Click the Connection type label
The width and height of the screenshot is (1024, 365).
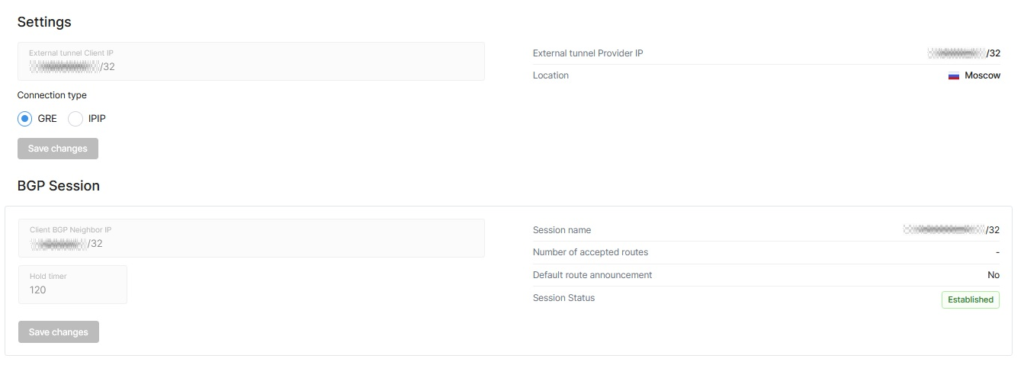[x=52, y=95]
